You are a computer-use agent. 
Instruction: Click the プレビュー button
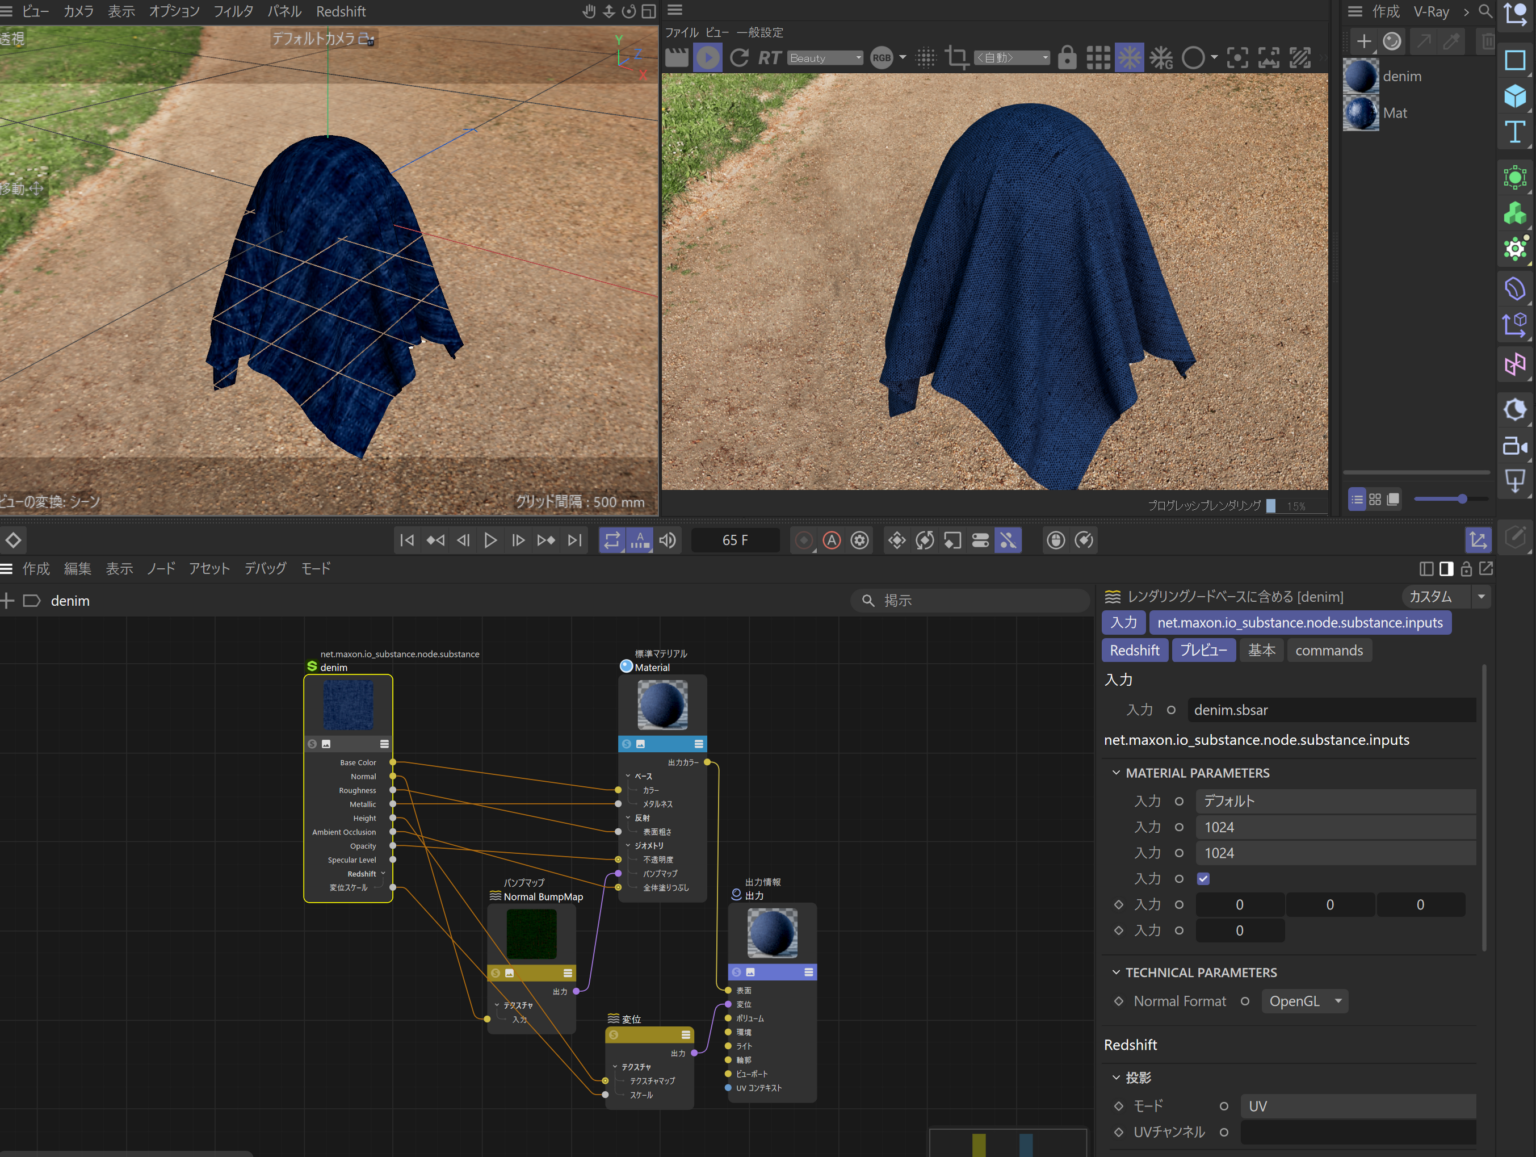tap(1204, 650)
